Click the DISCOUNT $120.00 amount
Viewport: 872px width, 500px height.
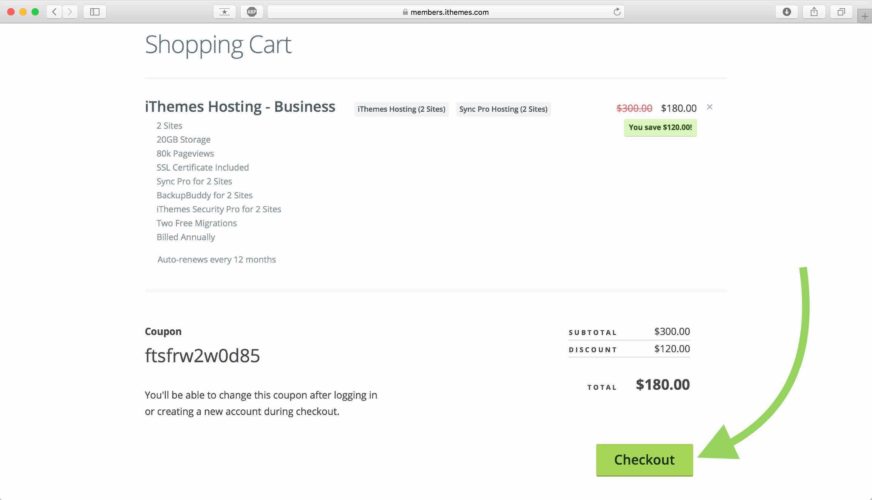point(672,349)
